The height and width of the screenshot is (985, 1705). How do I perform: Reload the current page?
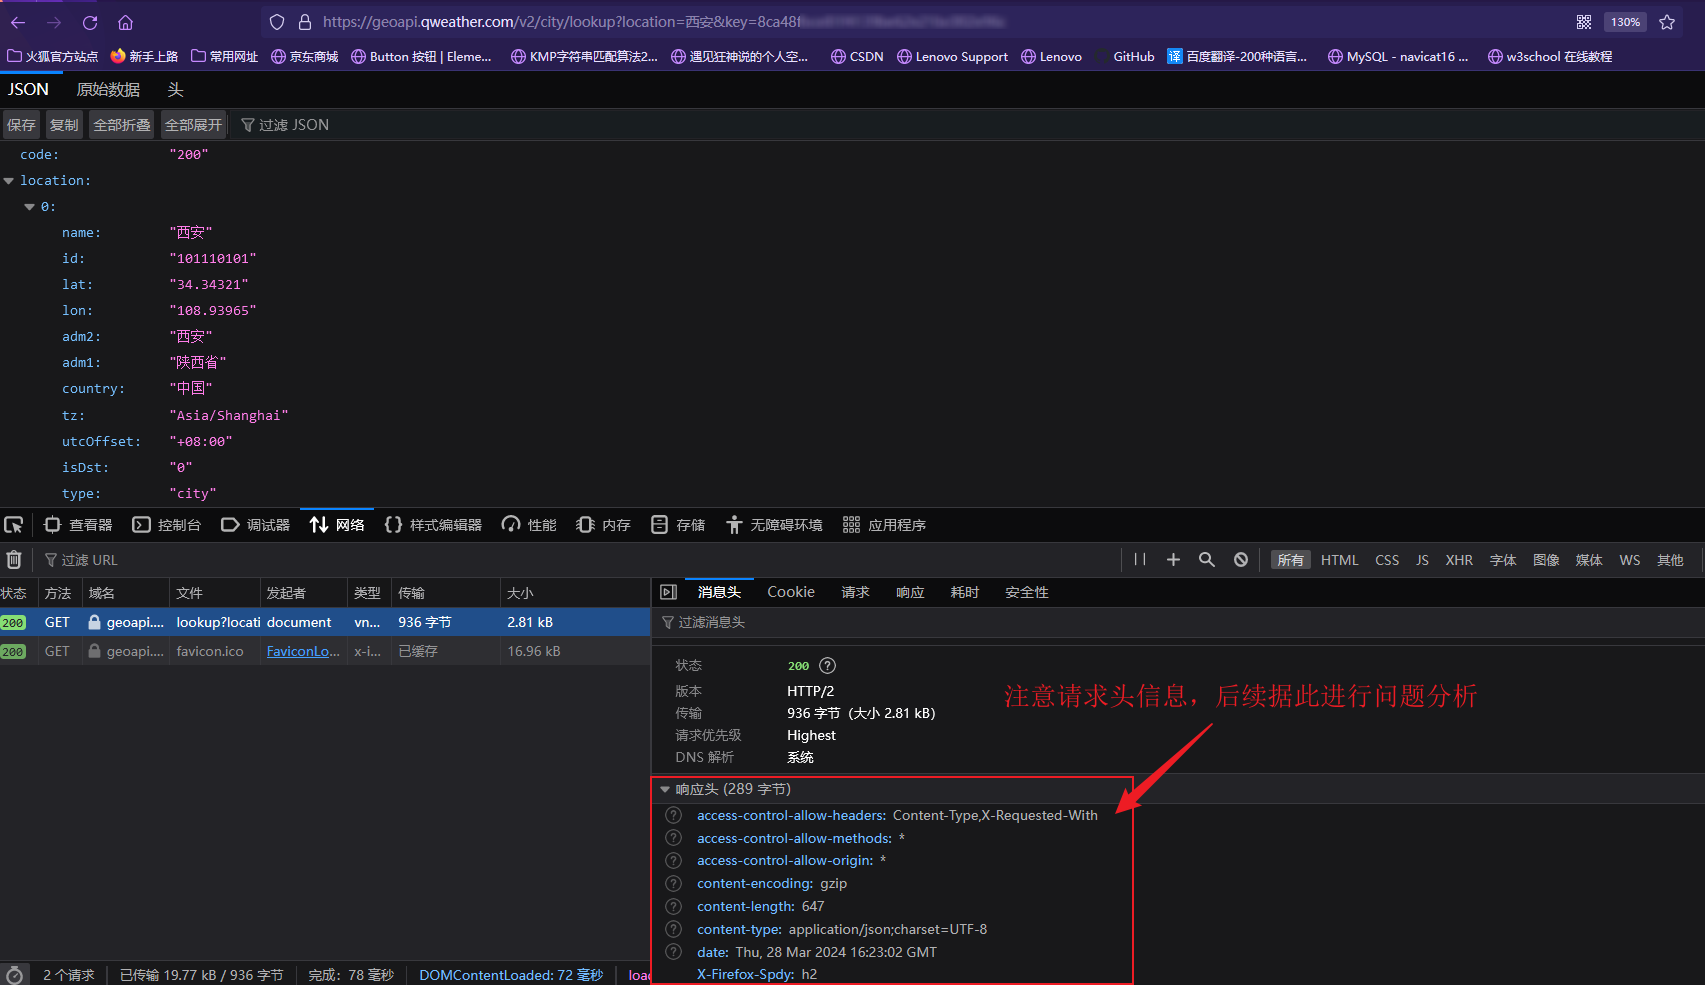coord(90,22)
